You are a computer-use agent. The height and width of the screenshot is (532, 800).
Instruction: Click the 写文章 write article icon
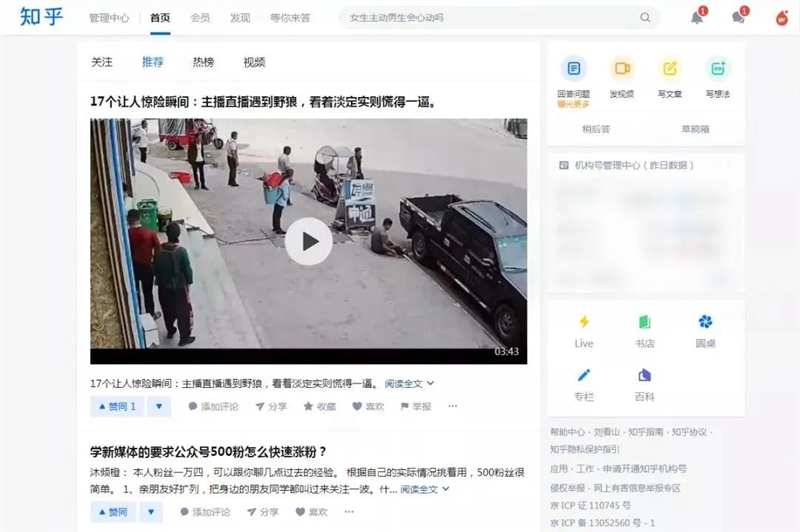(x=670, y=68)
